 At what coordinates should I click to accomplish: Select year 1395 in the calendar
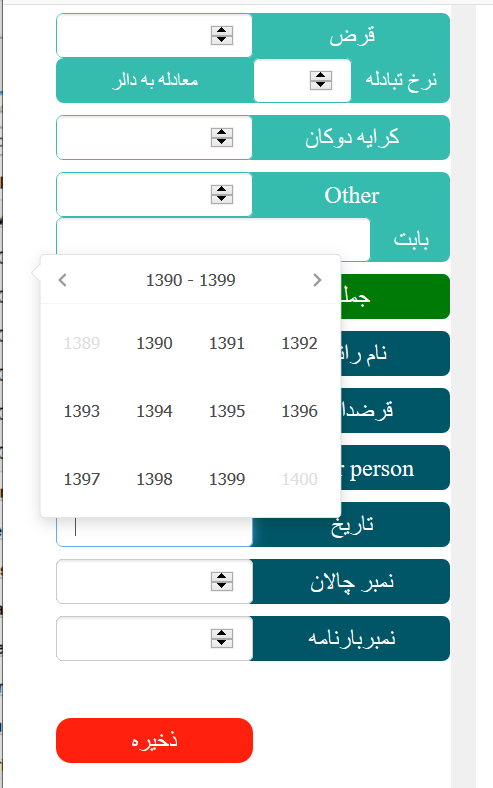click(227, 411)
